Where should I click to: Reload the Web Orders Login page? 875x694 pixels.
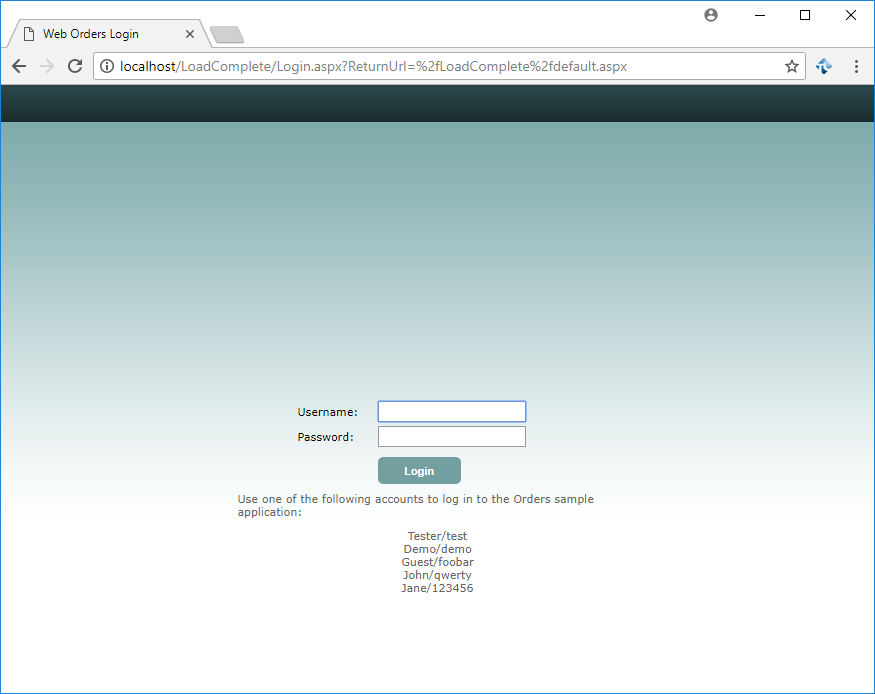pos(75,66)
